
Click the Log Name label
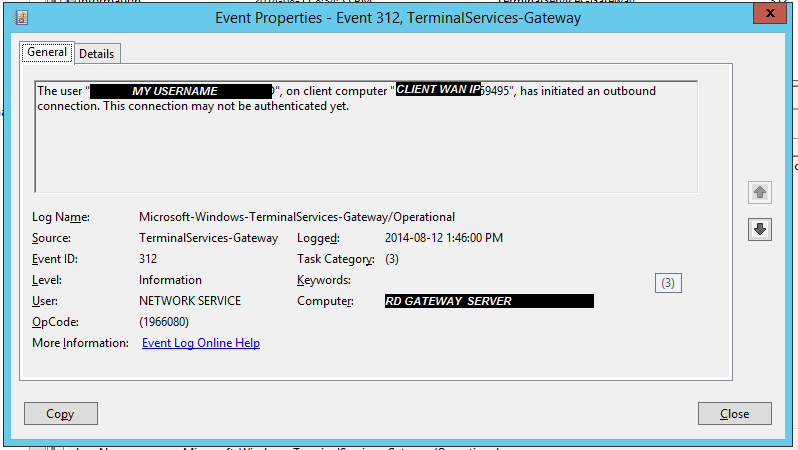[61, 217]
